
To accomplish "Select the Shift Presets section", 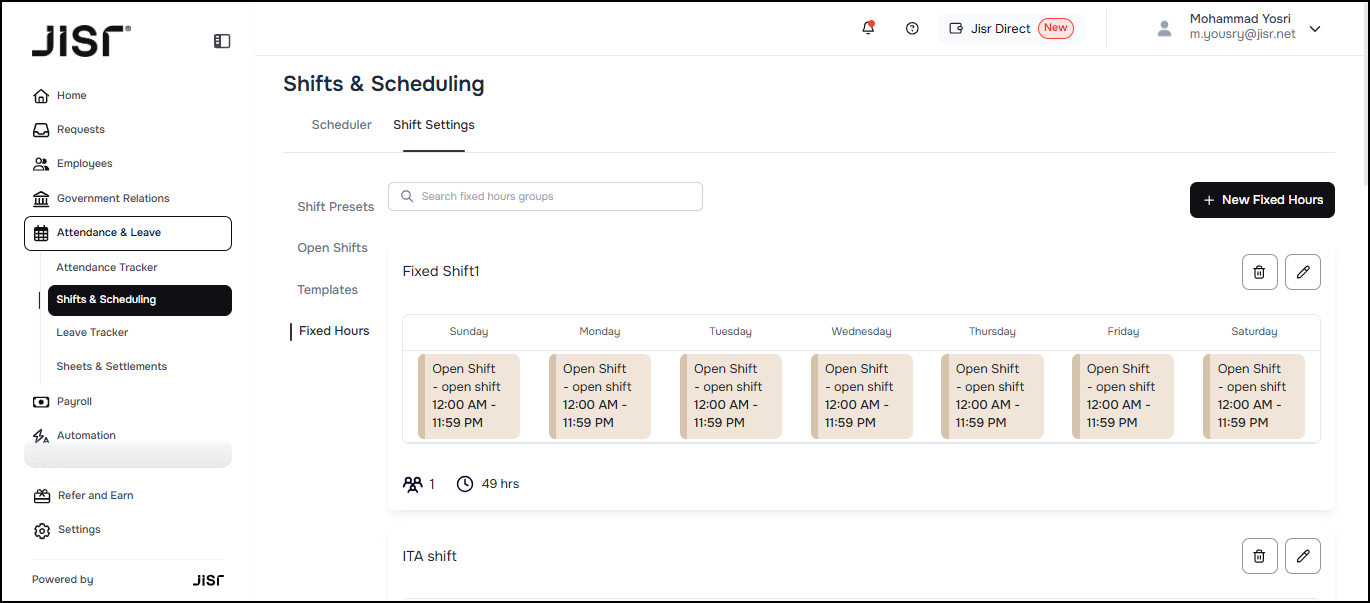I will point(335,207).
